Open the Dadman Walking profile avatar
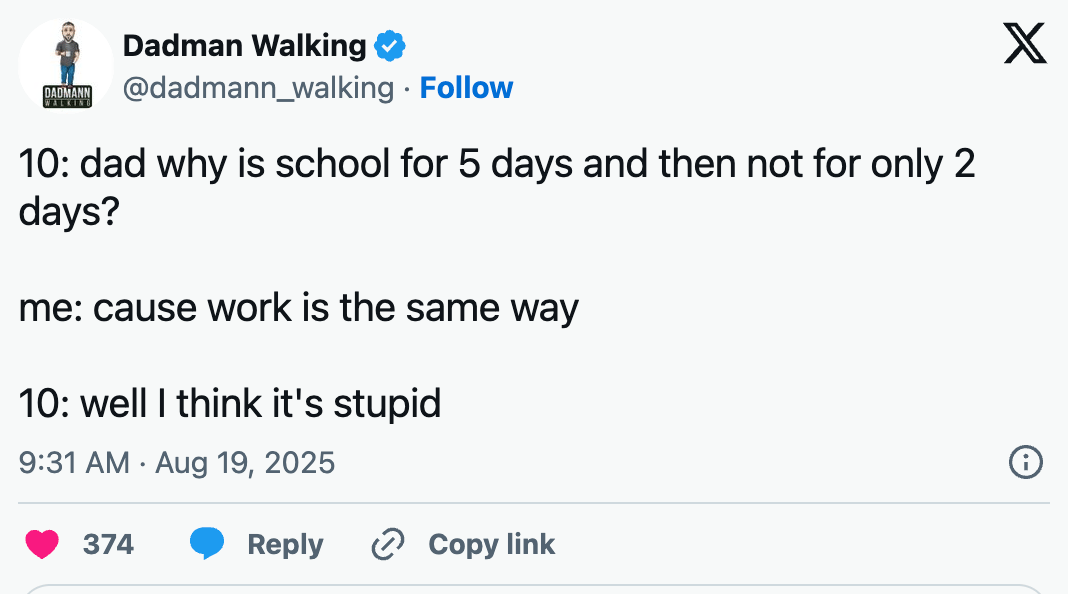1068x594 pixels. [x=66, y=63]
